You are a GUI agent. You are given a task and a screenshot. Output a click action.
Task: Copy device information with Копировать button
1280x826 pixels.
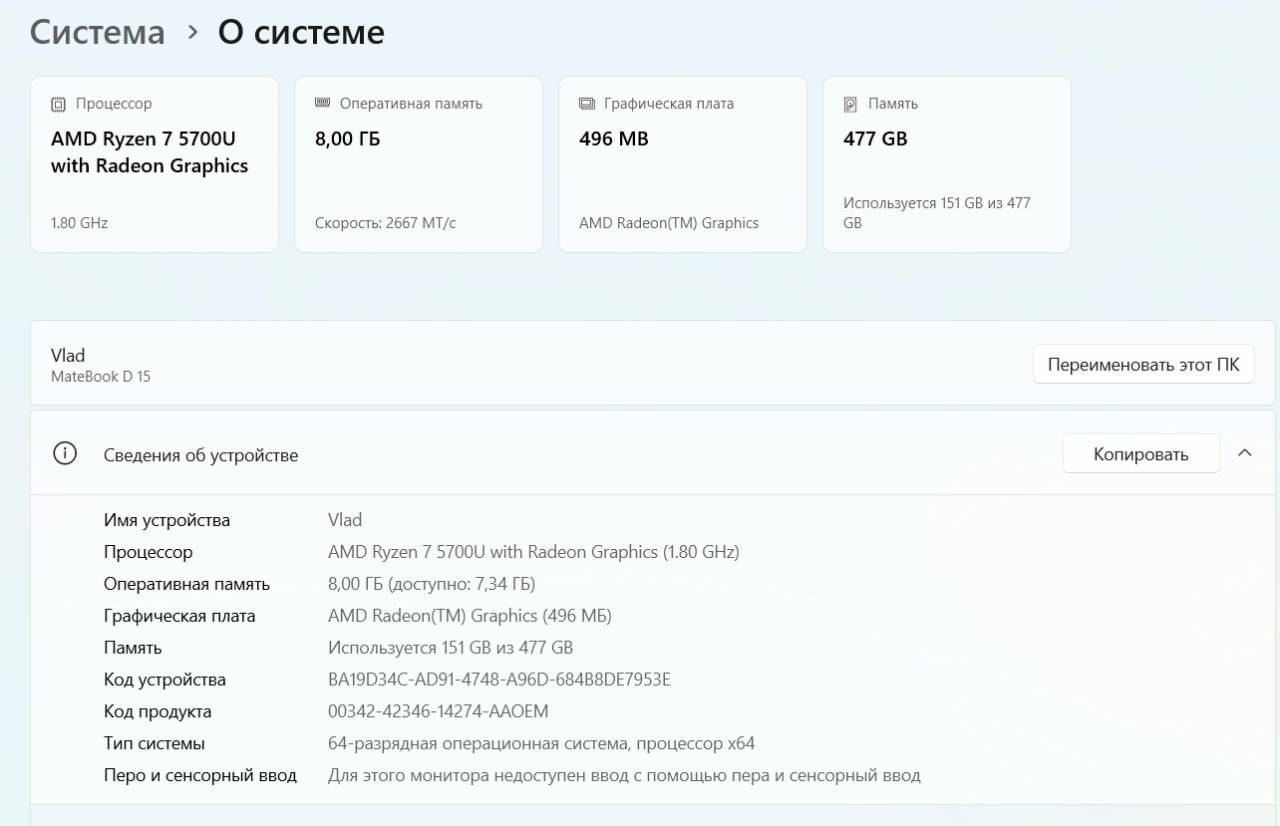pos(1141,454)
